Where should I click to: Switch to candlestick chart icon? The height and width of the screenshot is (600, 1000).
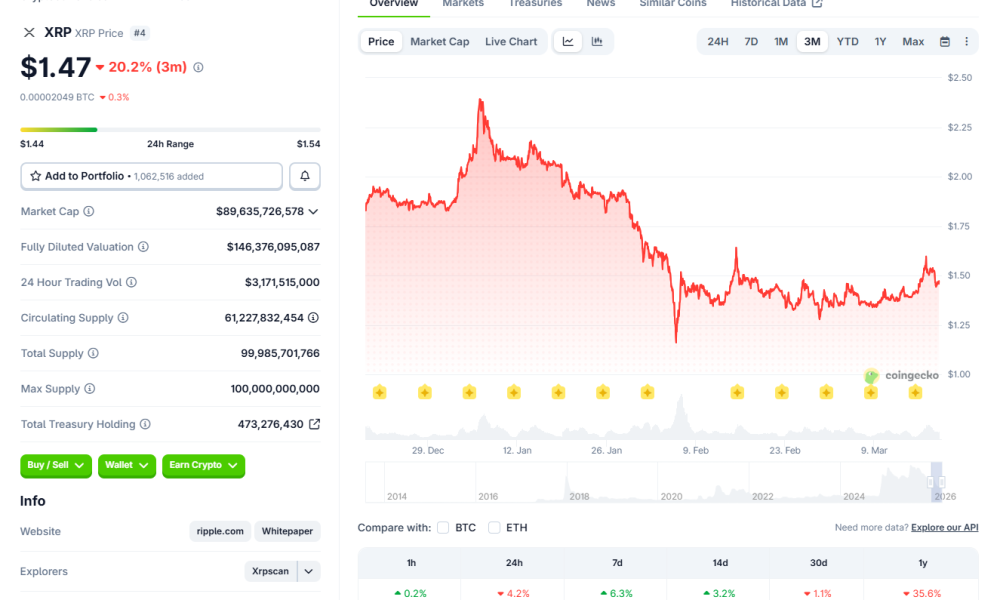597,42
